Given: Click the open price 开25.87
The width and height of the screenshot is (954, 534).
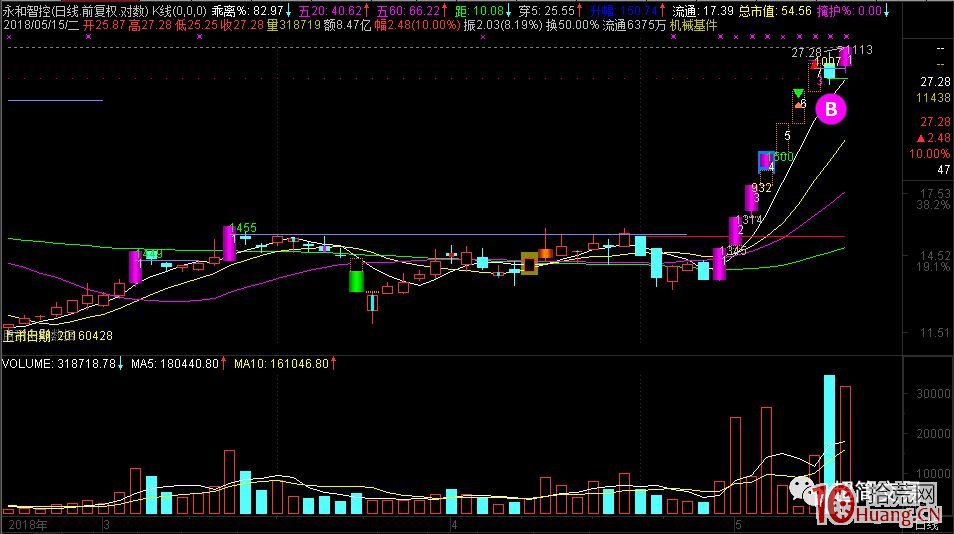Looking at the screenshot, I should 104,26.
